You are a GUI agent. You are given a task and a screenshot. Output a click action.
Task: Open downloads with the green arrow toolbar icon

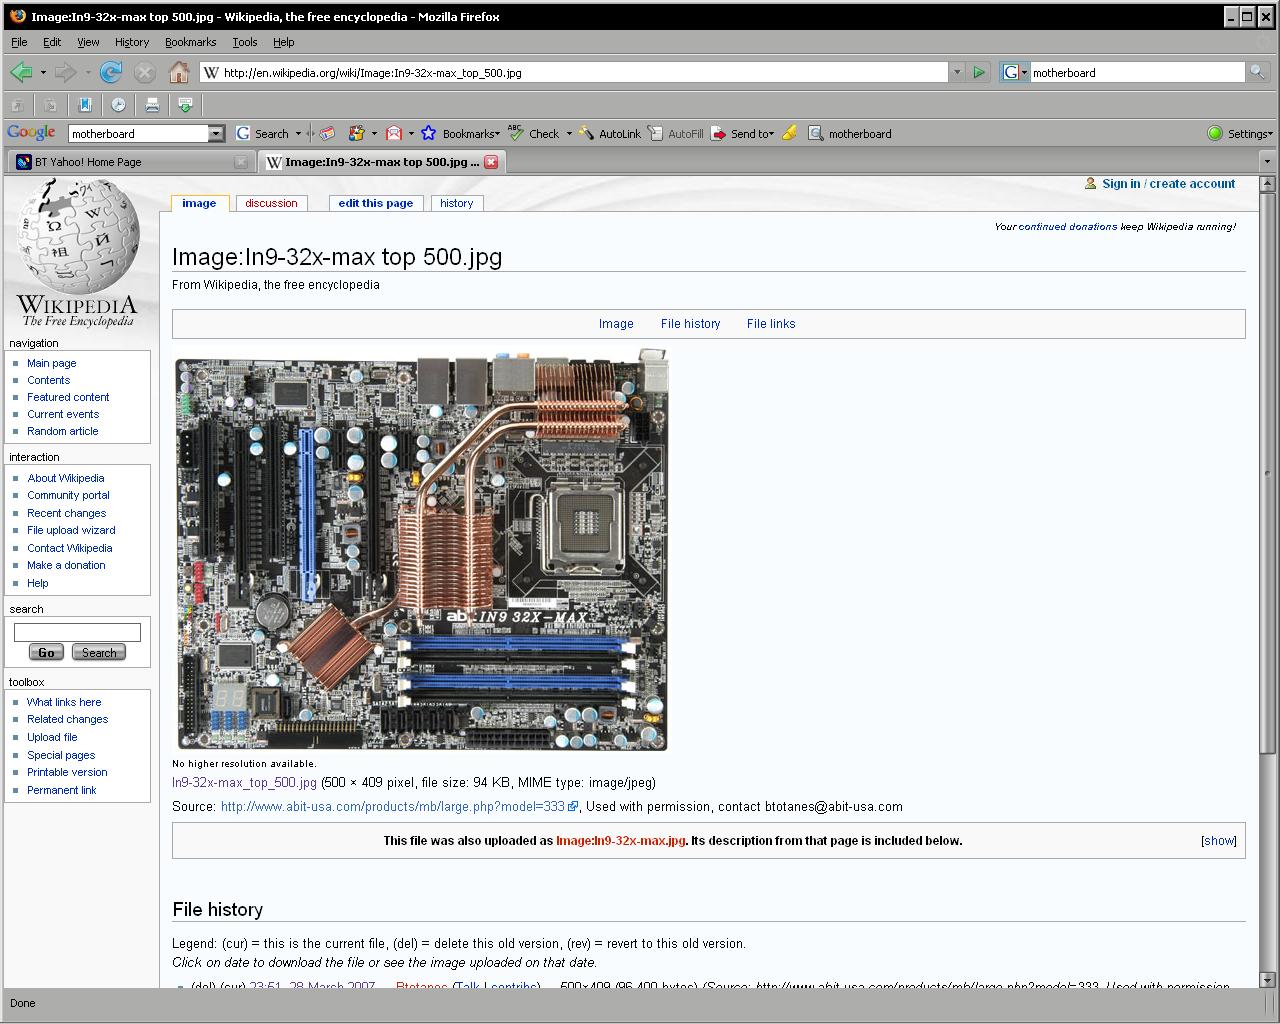[185, 104]
